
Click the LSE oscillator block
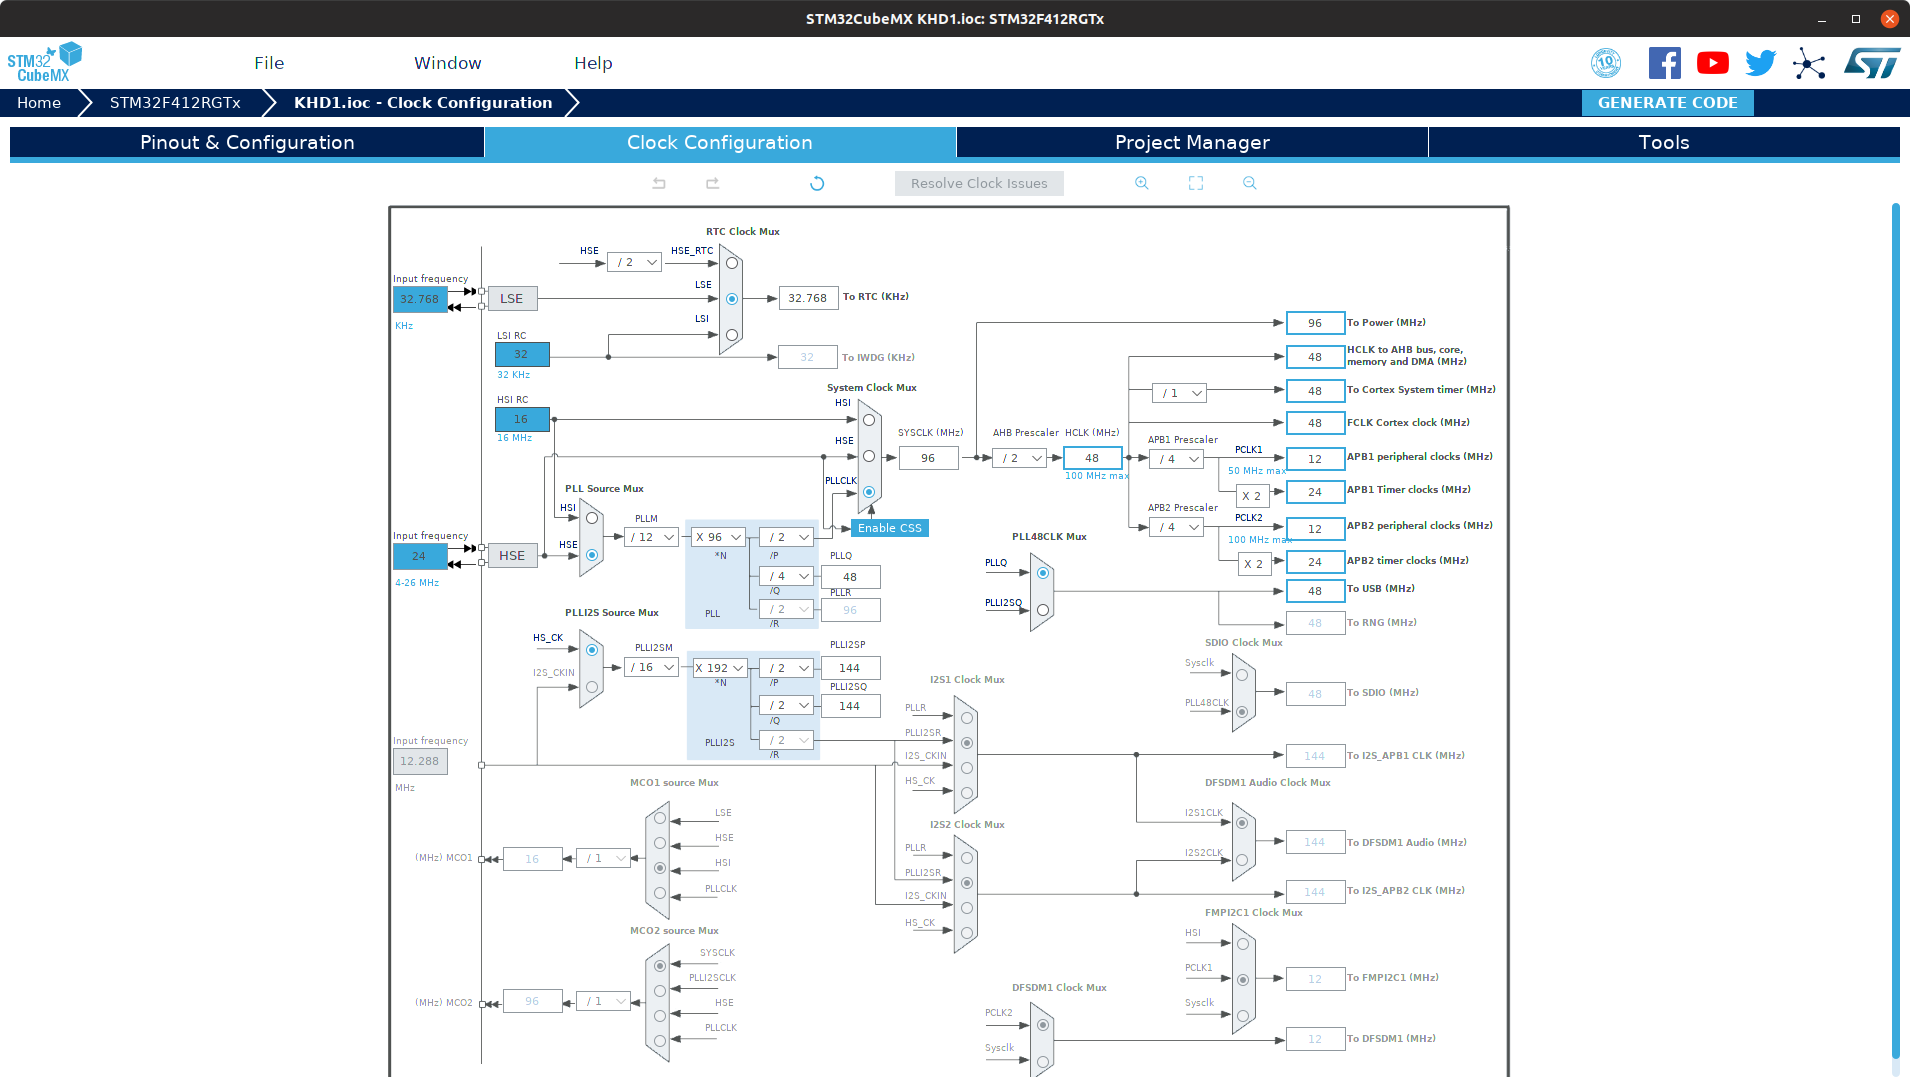(x=512, y=298)
